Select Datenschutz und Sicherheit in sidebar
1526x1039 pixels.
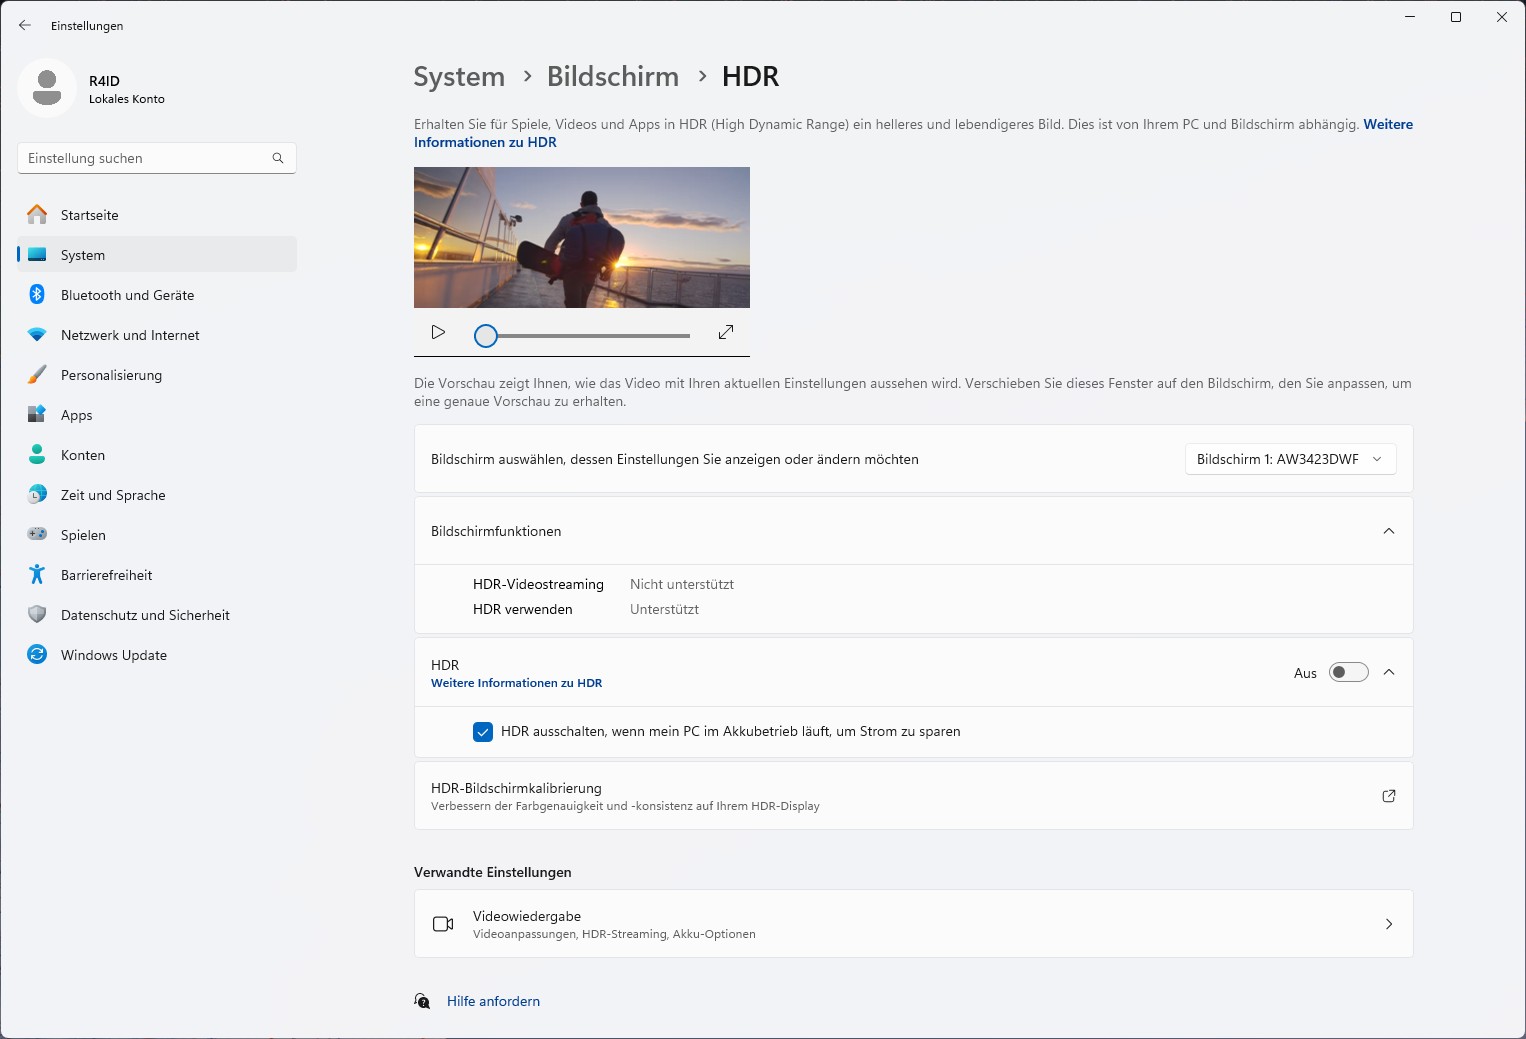coord(145,615)
